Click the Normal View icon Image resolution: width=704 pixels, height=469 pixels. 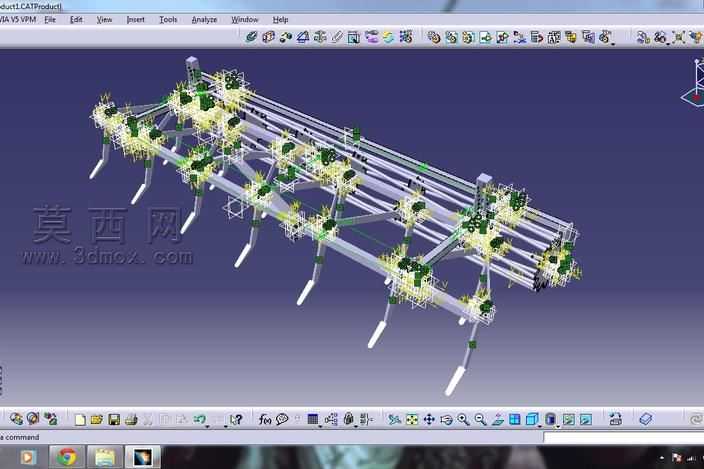[x=497, y=420]
